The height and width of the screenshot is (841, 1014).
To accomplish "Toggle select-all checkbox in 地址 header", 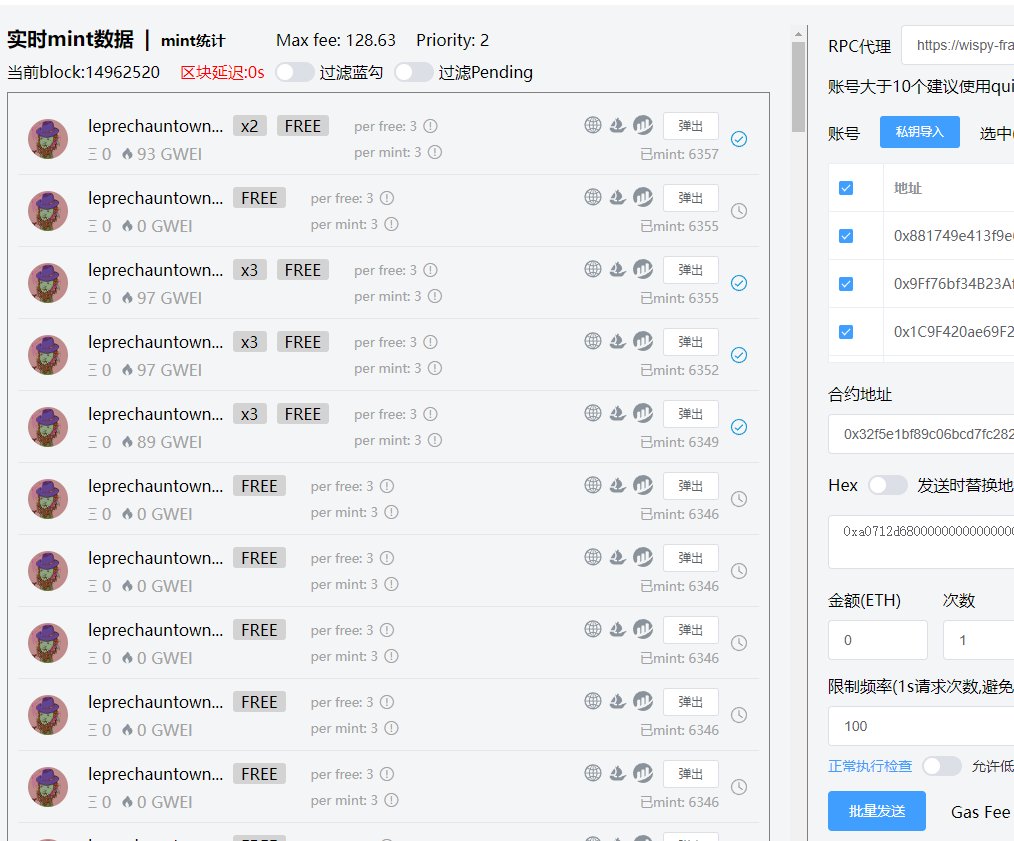I will [x=846, y=188].
